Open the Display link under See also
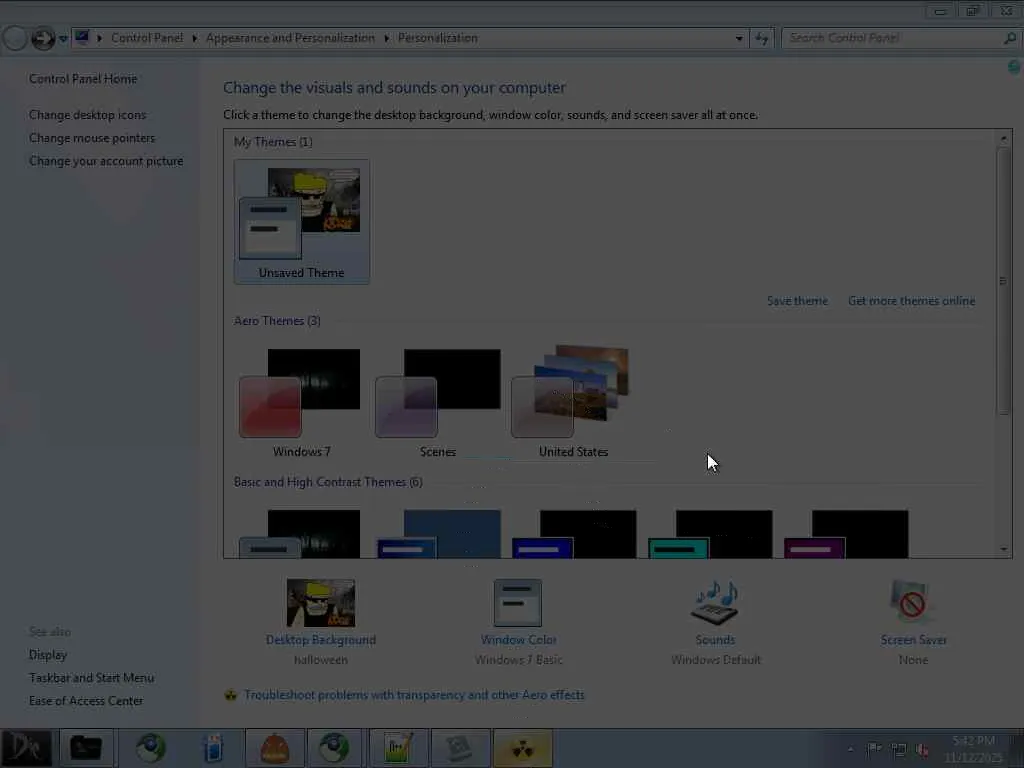The width and height of the screenshot is (1024, 768). tap(48, 655)
